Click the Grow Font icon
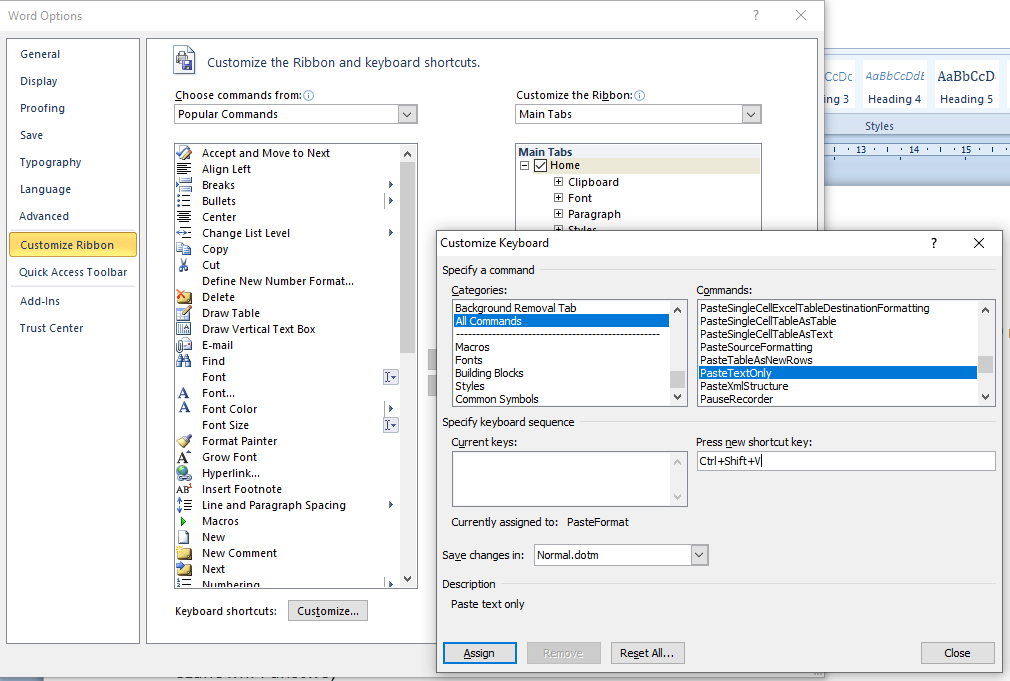This screenshot has width=1010, height=681. point(184,457)
